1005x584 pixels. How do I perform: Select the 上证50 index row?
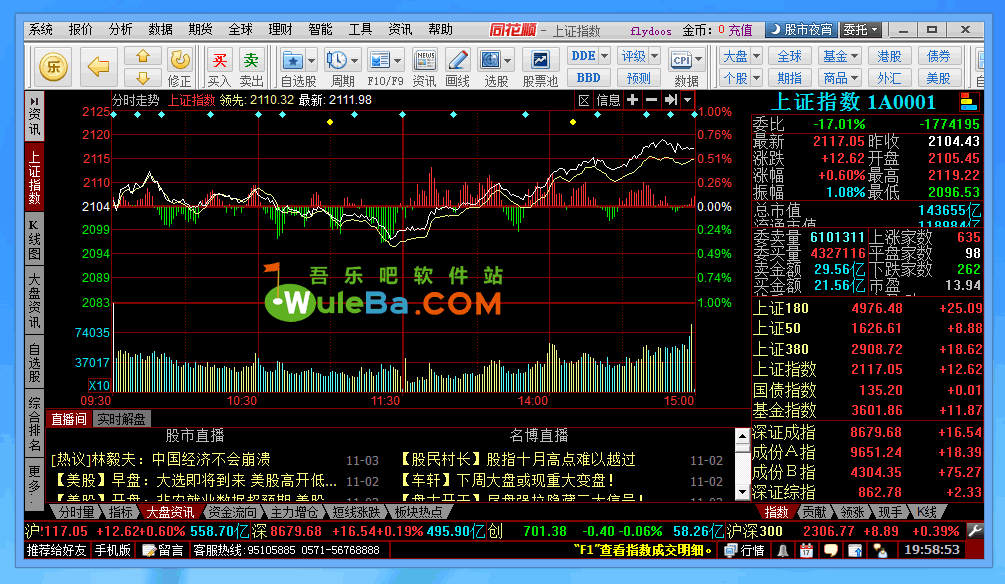click(867, 328)
